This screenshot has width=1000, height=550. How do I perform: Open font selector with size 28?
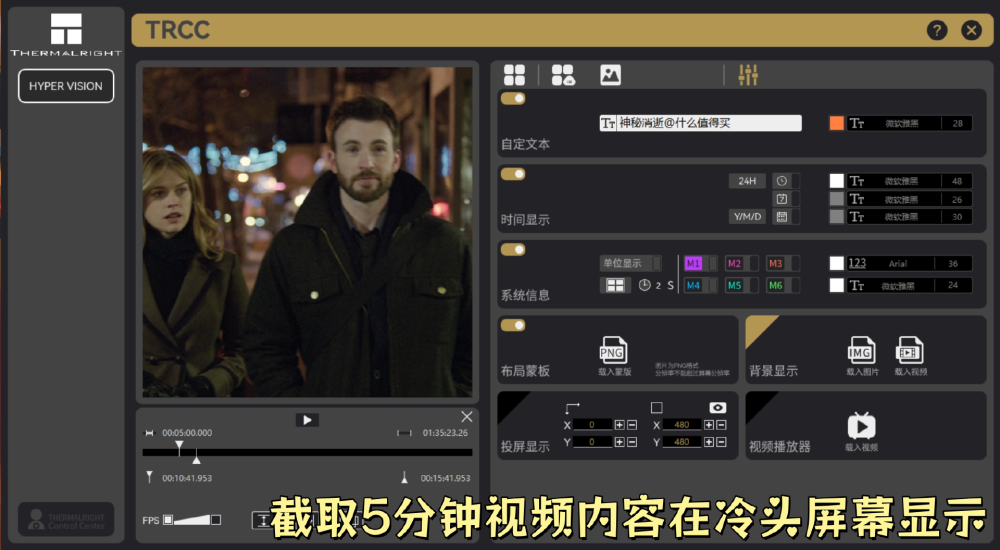(909, 123)
